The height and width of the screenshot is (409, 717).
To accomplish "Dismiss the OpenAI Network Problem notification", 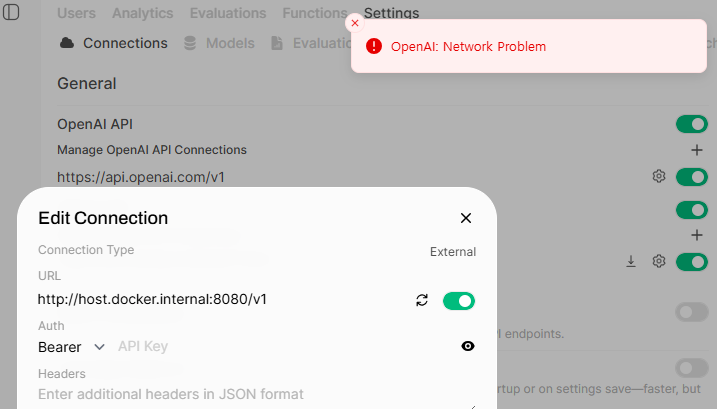I will pos(355,23).
